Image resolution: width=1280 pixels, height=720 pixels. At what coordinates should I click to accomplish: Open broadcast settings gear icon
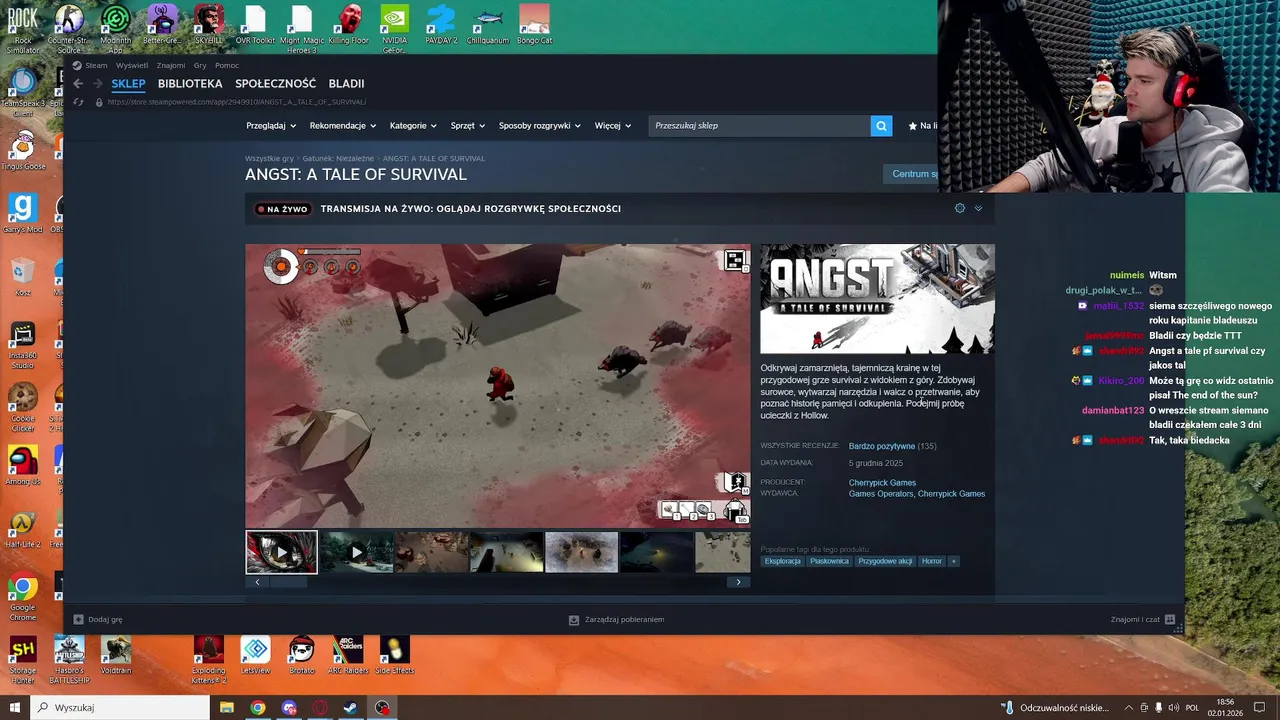(960, 208)
